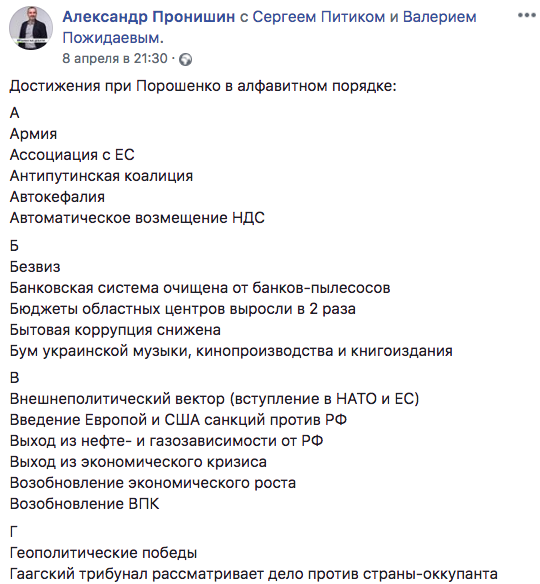Image resolution: width=540 pixels, height=584 pixels.
Task: Click the text line Армия
Action: pos(33,134)
